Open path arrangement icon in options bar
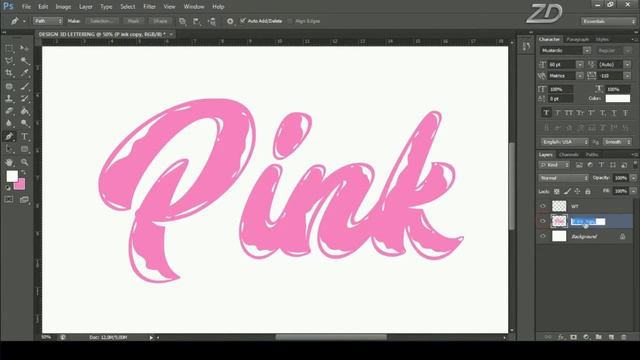 (x=212, y=21)
